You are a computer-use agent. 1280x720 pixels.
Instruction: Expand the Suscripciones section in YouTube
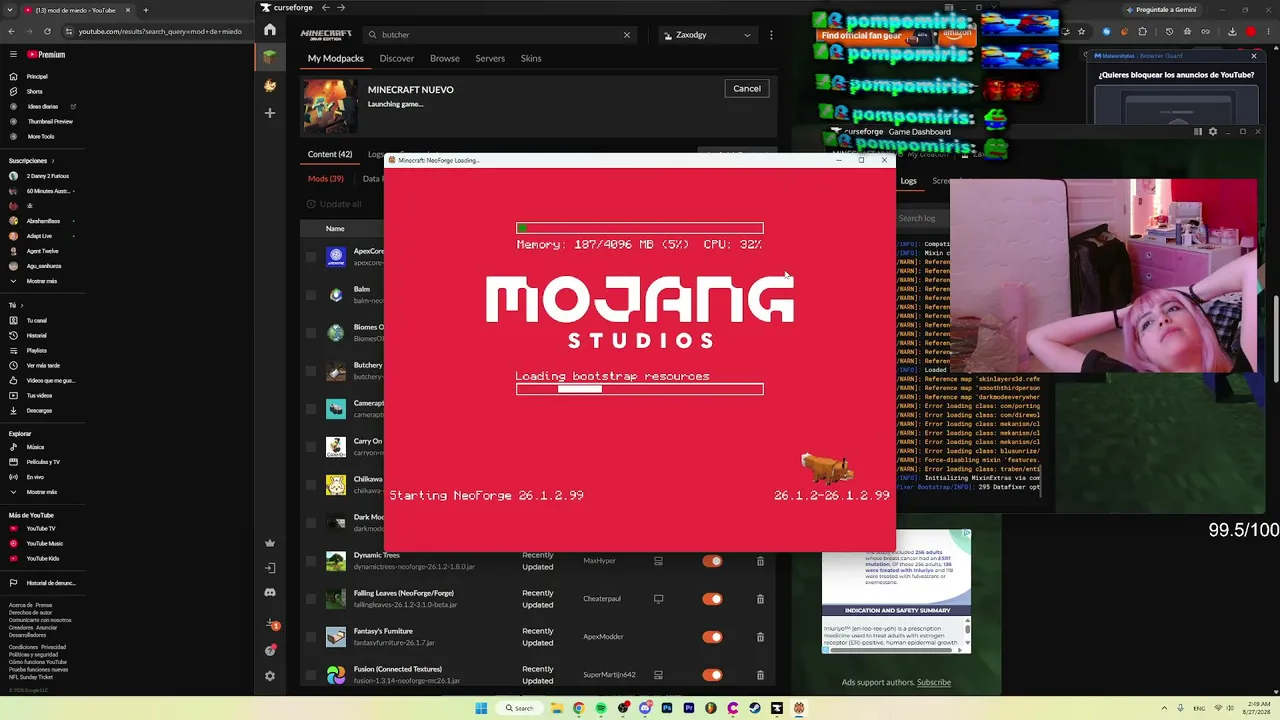[31, 160]
